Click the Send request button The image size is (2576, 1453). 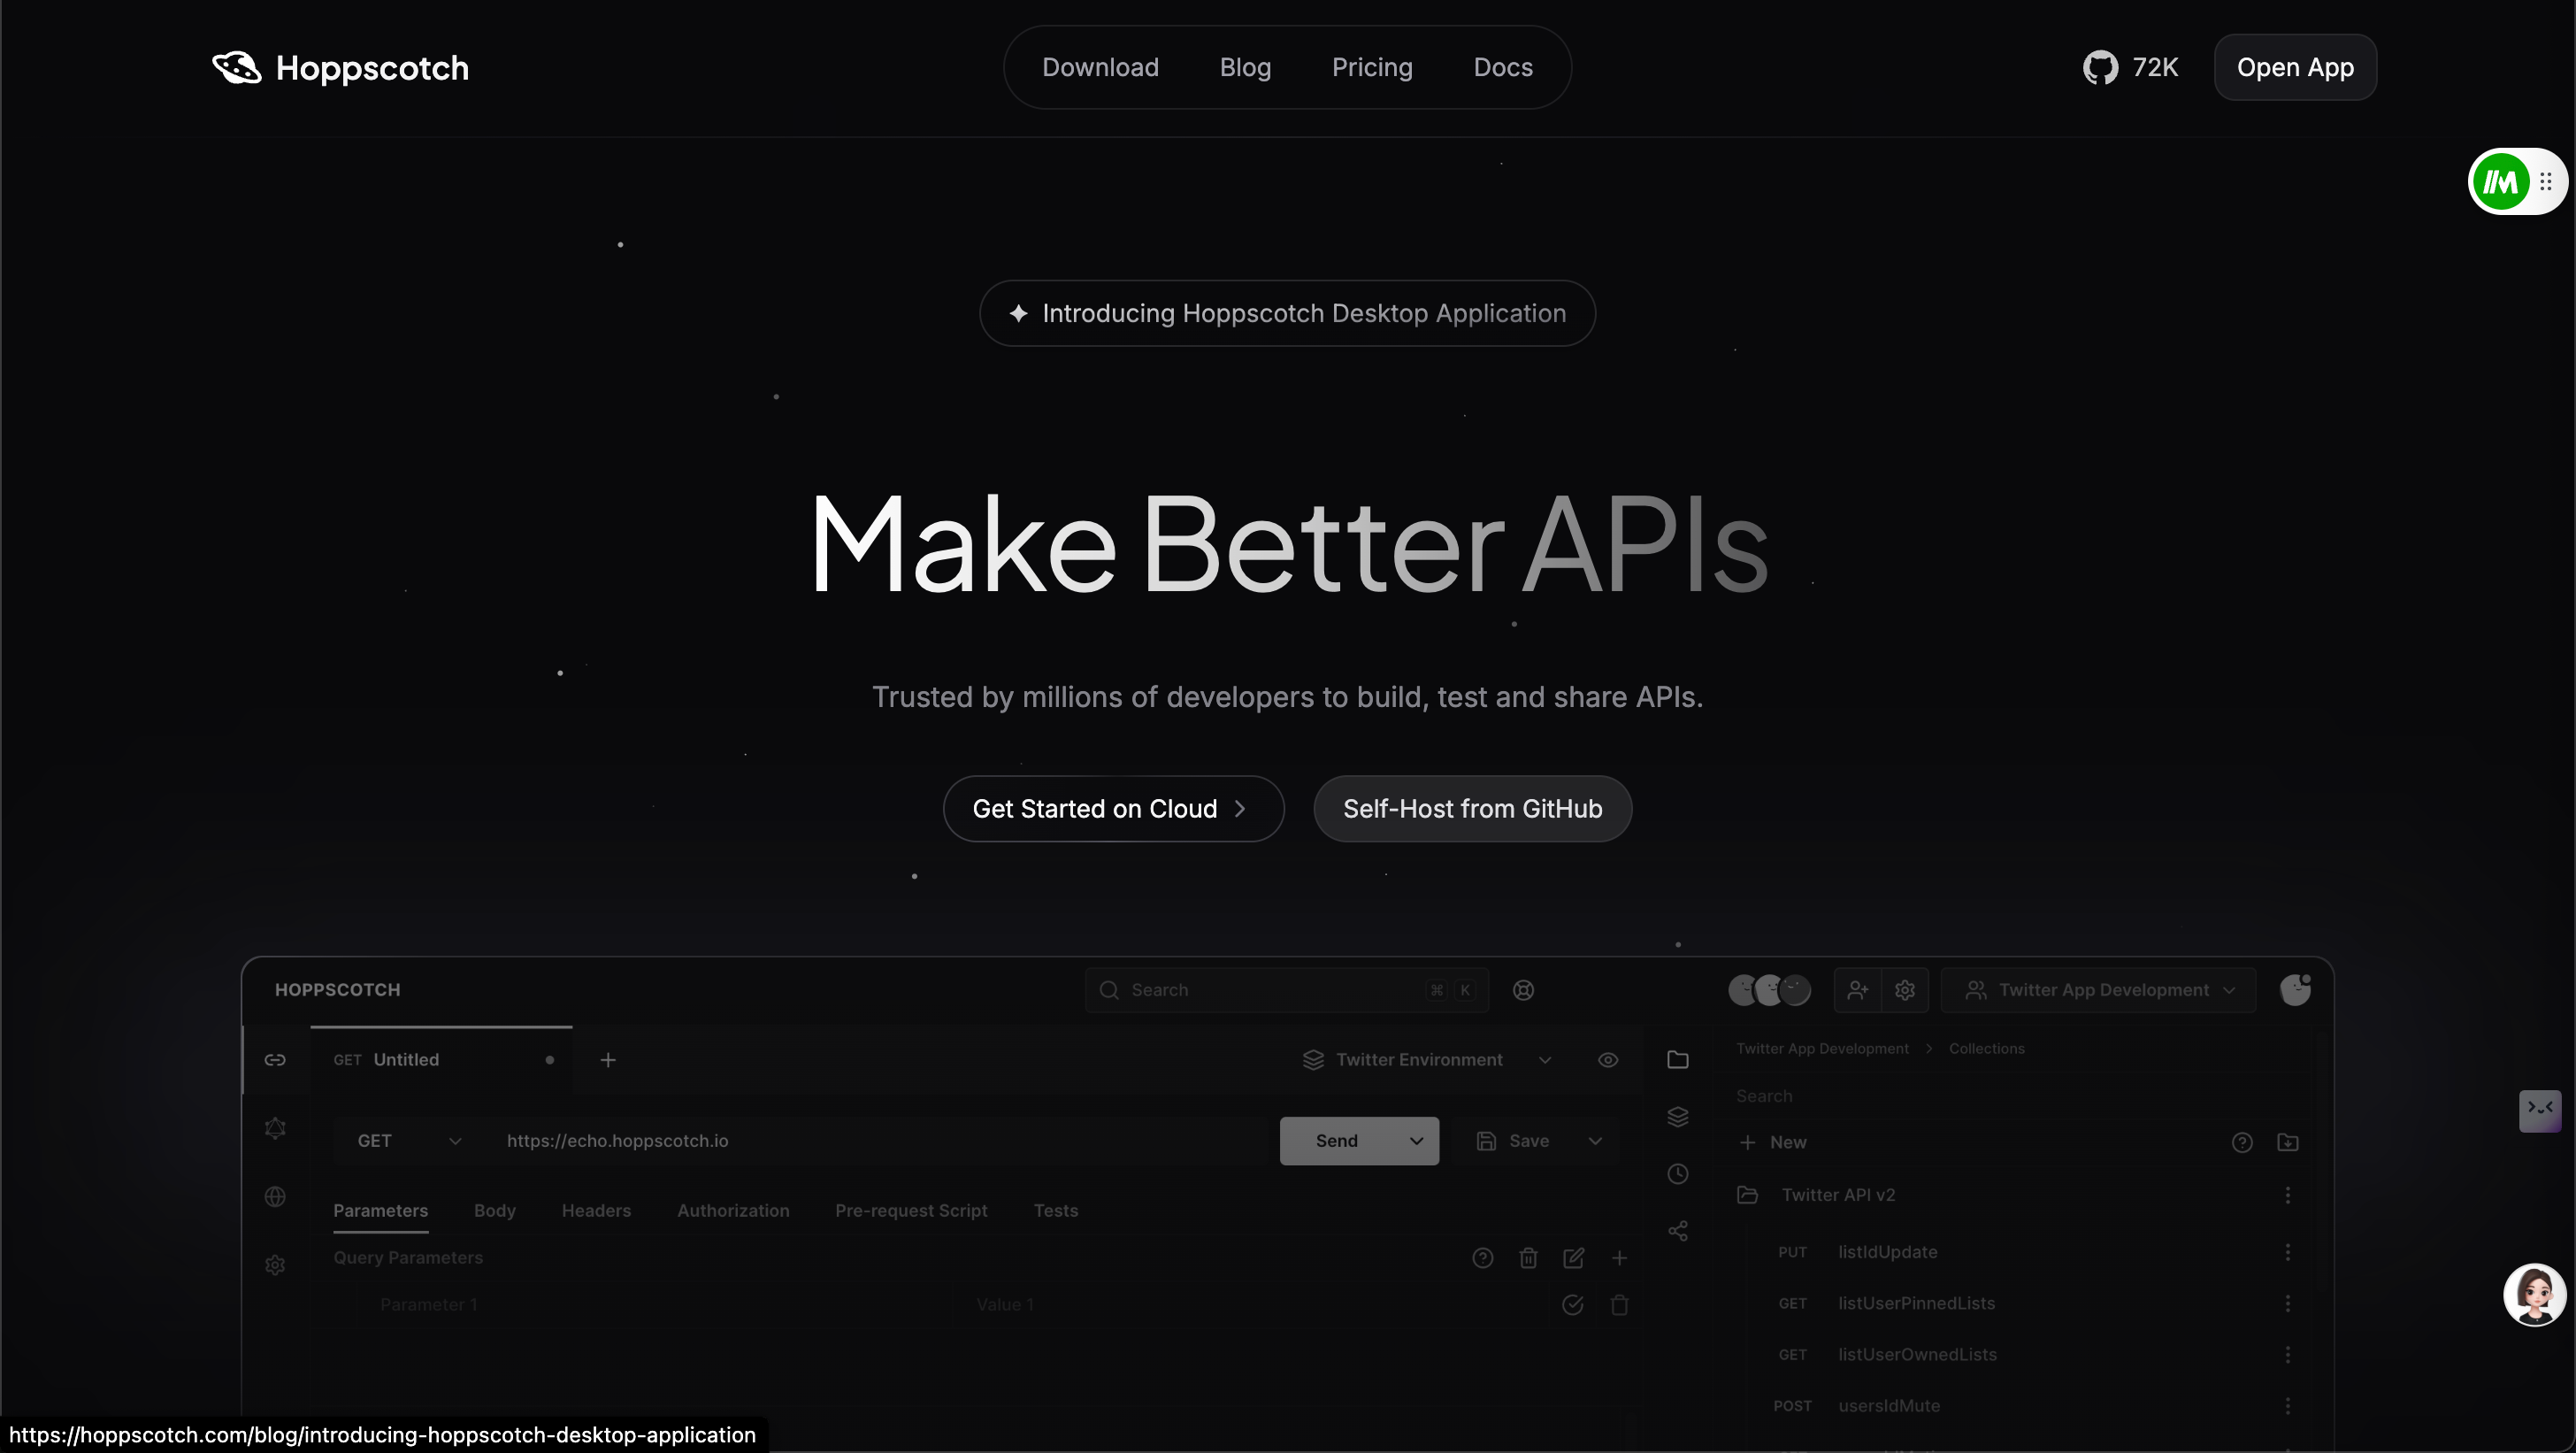point(1338,1141)
